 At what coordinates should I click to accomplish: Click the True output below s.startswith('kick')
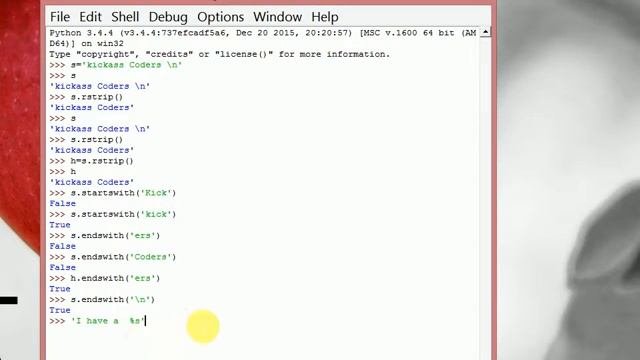[x=60, y=225]
